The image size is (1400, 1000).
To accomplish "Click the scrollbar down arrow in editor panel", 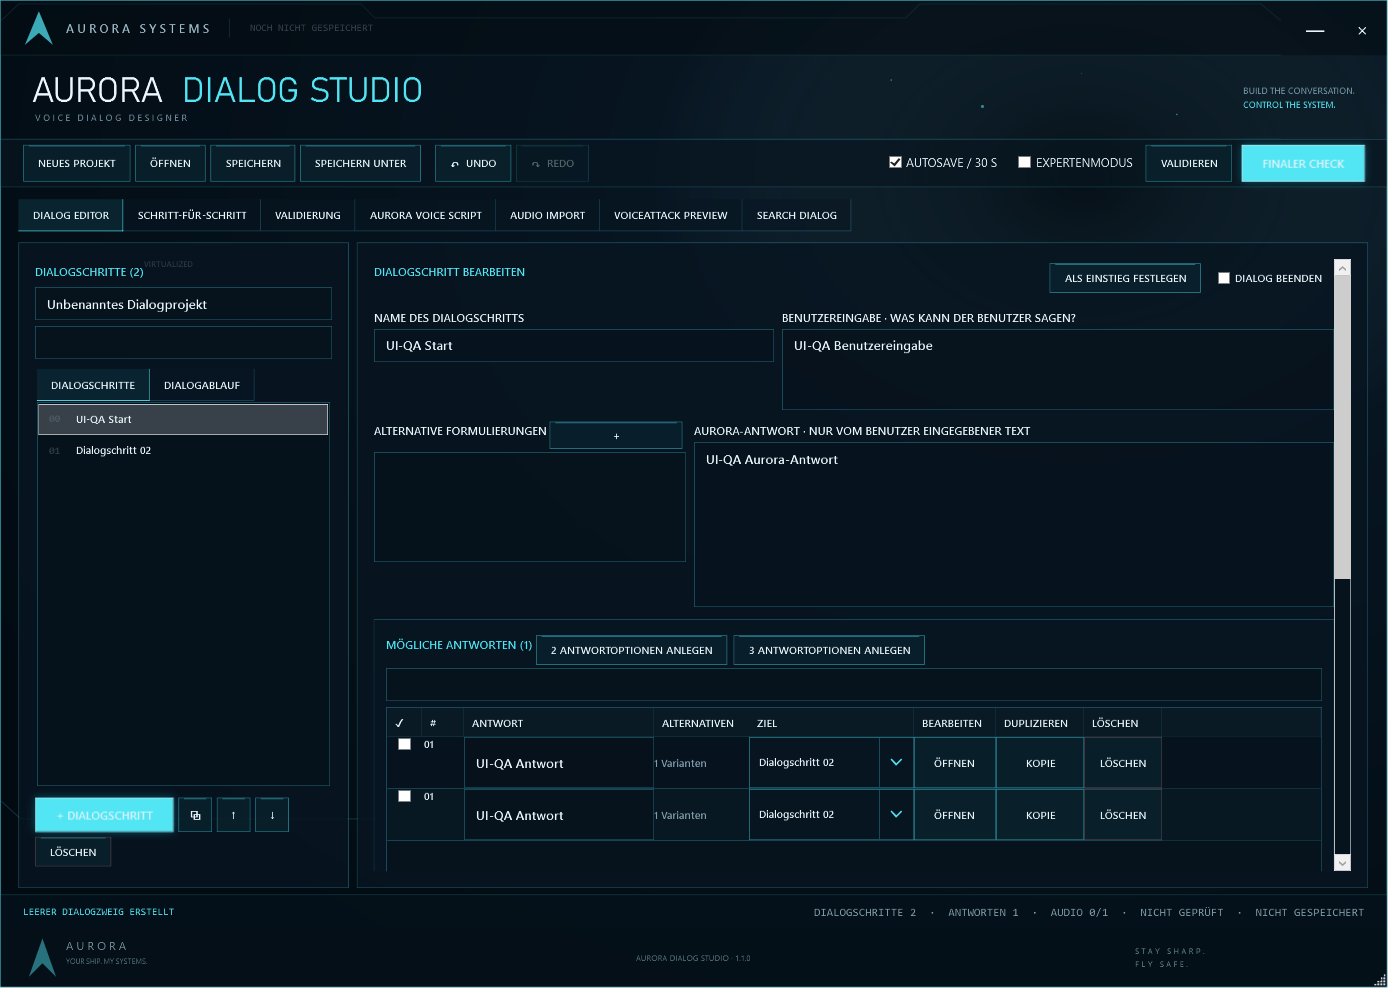I will pos(1343,863).
